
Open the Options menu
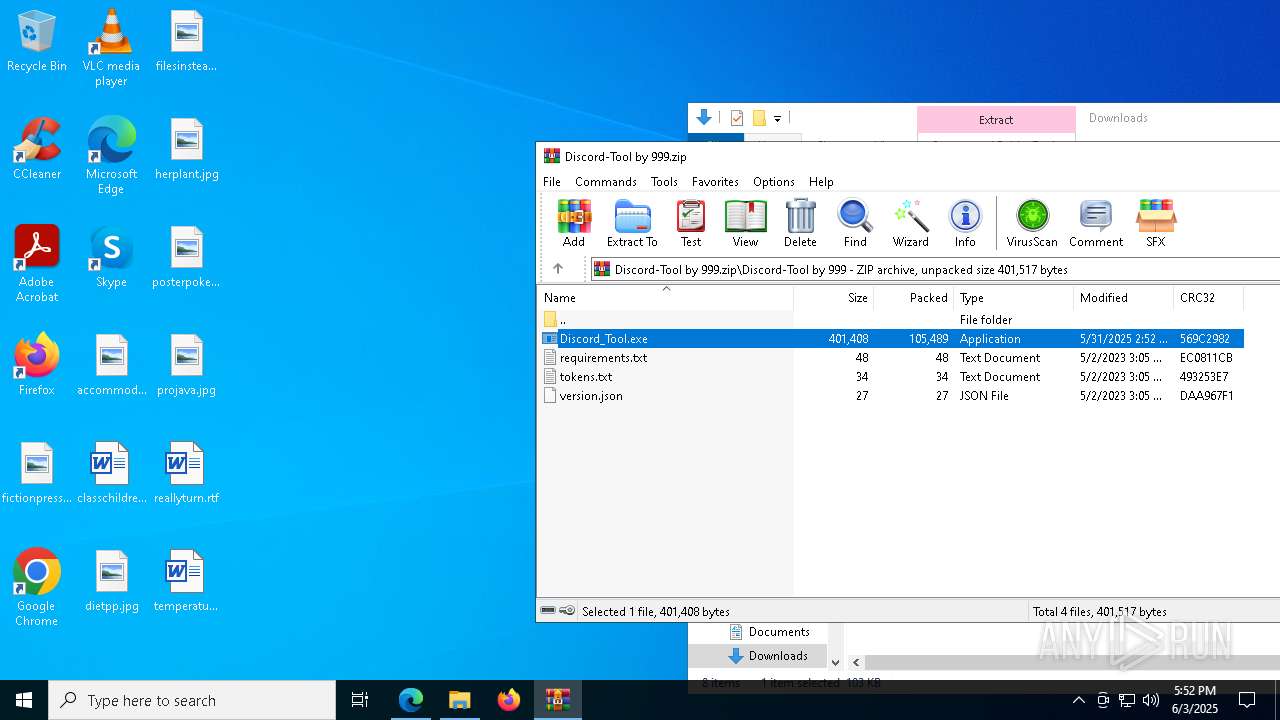pos(774,182)
